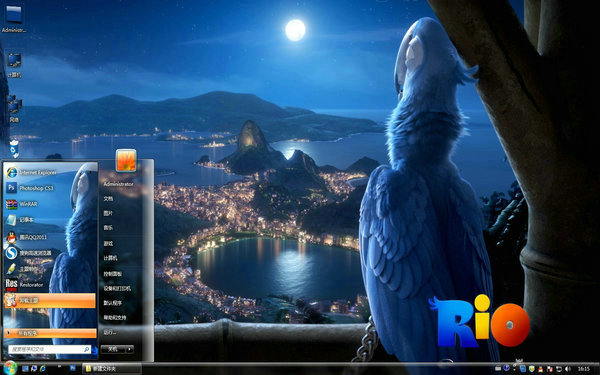Viewport: 600px width, 375px height.
Task: Click the volume speaker tray icon
Action: pyautogui.click(x=567, y=369)
